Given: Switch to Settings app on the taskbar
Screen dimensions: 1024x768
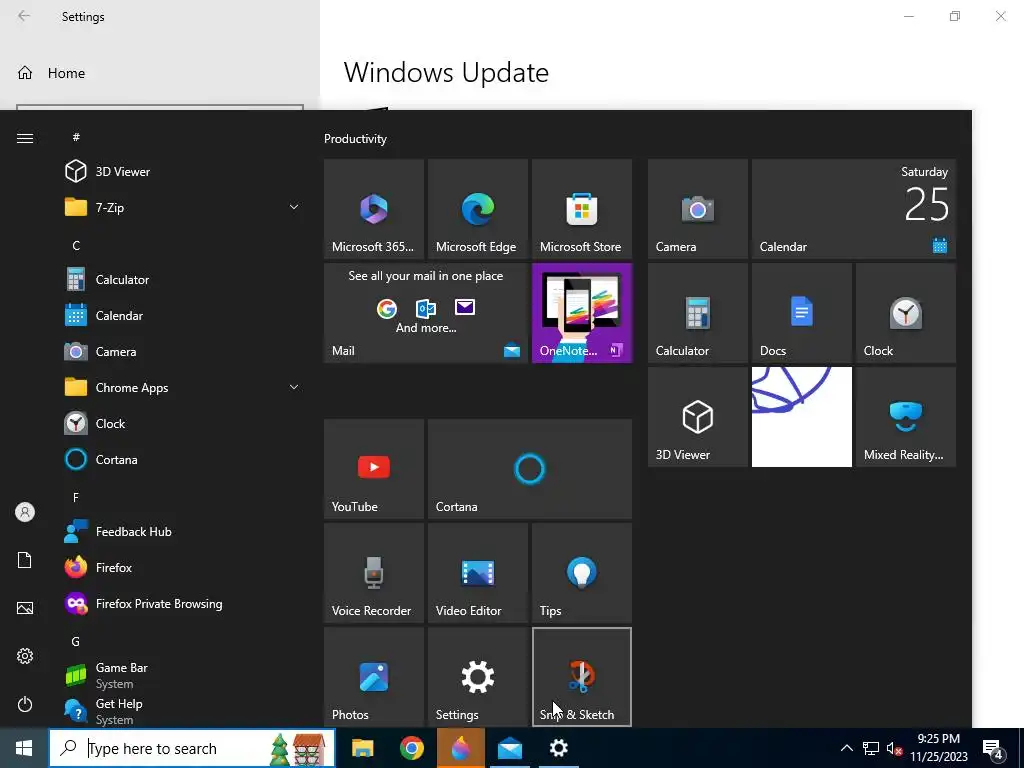Looking at the screenshot, I should 558,748.
